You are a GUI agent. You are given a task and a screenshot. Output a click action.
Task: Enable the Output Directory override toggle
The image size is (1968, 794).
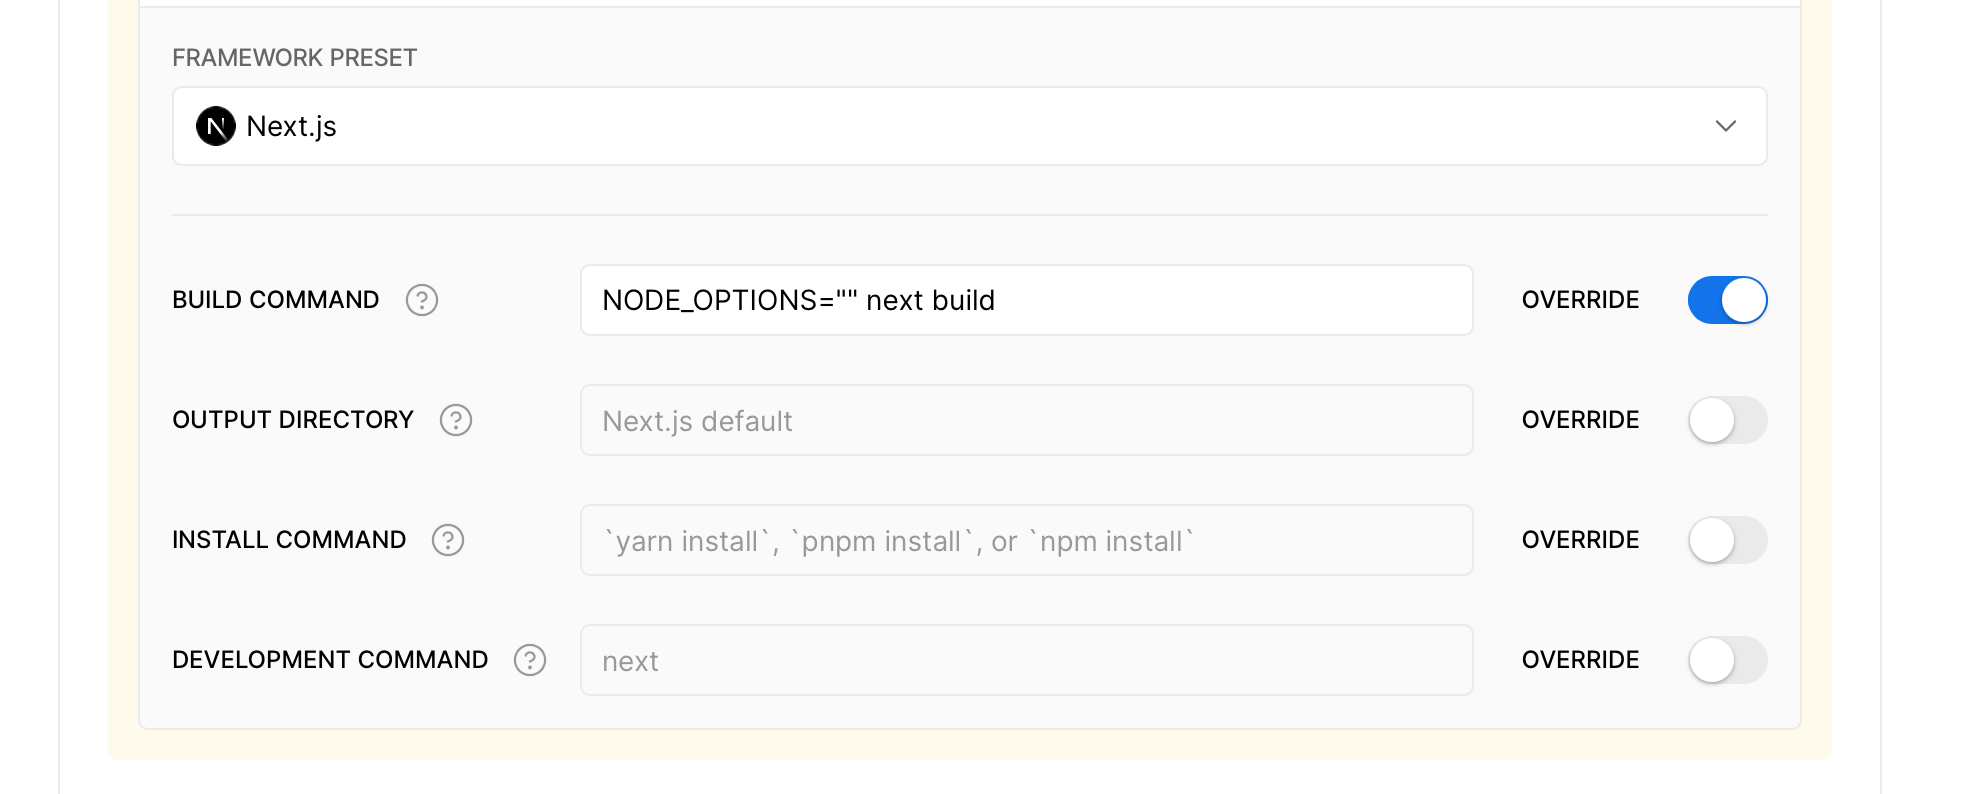click(x=1727, y=420)
